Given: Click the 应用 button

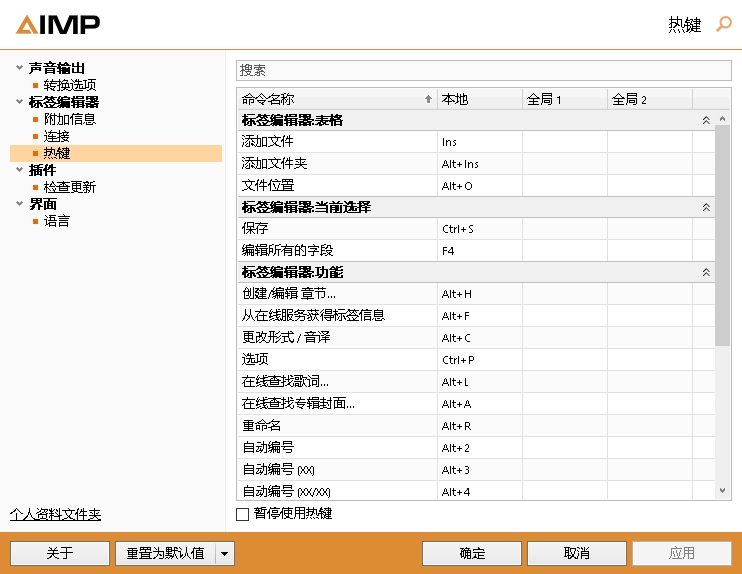Looking at the screenshot, I should (x=682, y=553).
